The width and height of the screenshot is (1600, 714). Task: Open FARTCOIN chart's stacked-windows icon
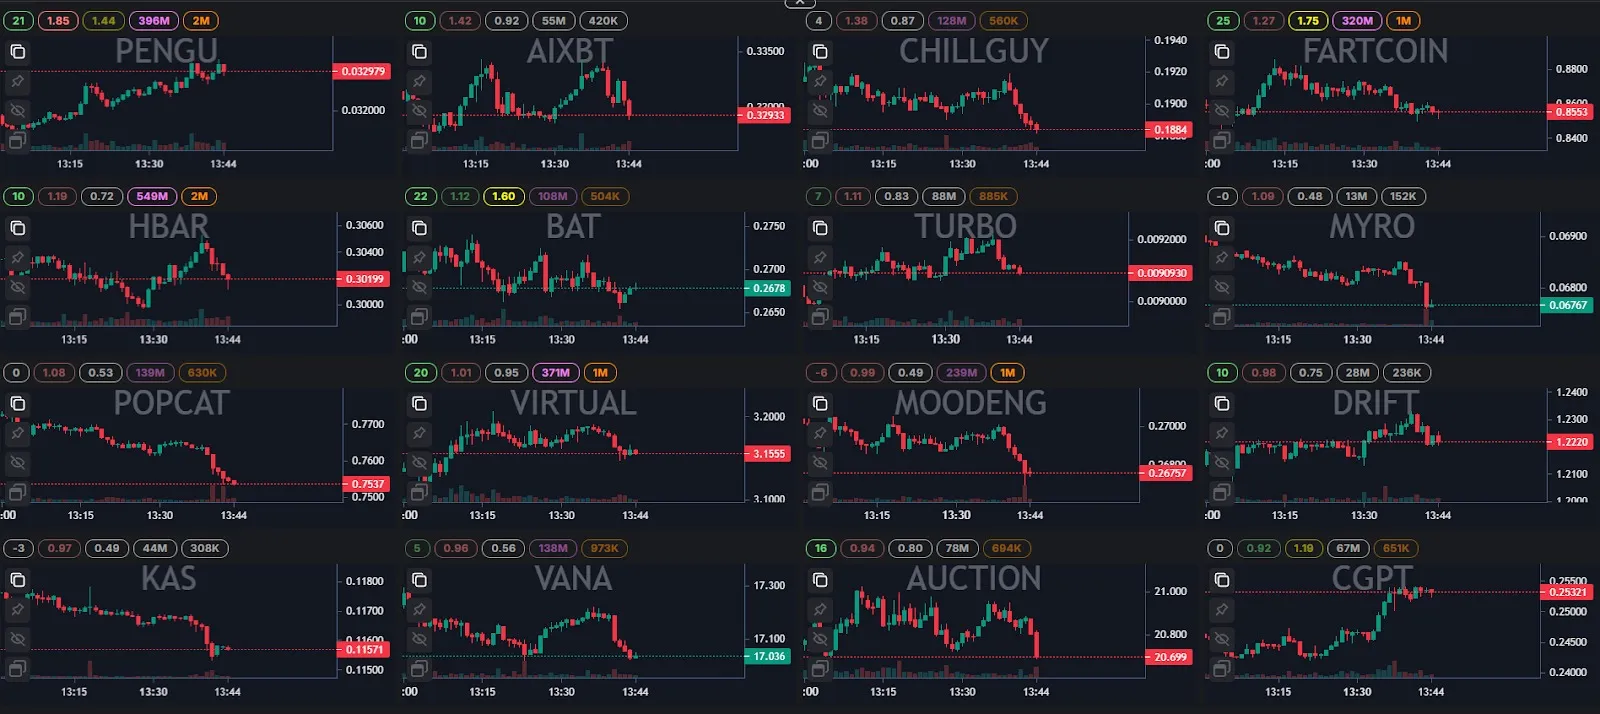(x=1221, y=141)
